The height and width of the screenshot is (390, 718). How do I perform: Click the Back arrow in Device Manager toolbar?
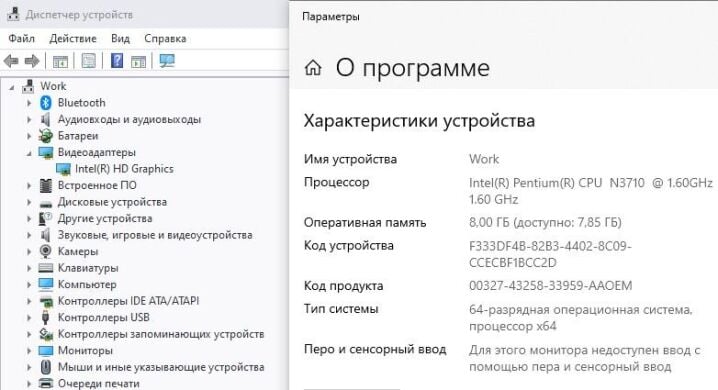pyautogui.click(x=11, y=61)
